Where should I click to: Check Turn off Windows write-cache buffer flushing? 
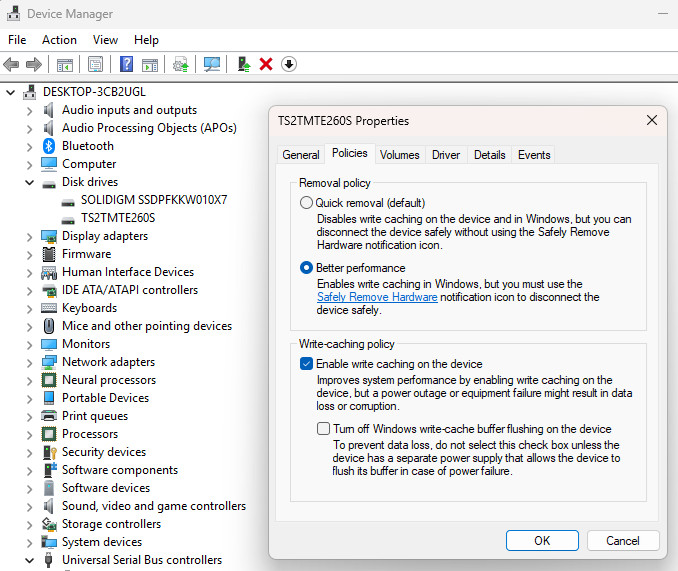(x=323, y=429)
